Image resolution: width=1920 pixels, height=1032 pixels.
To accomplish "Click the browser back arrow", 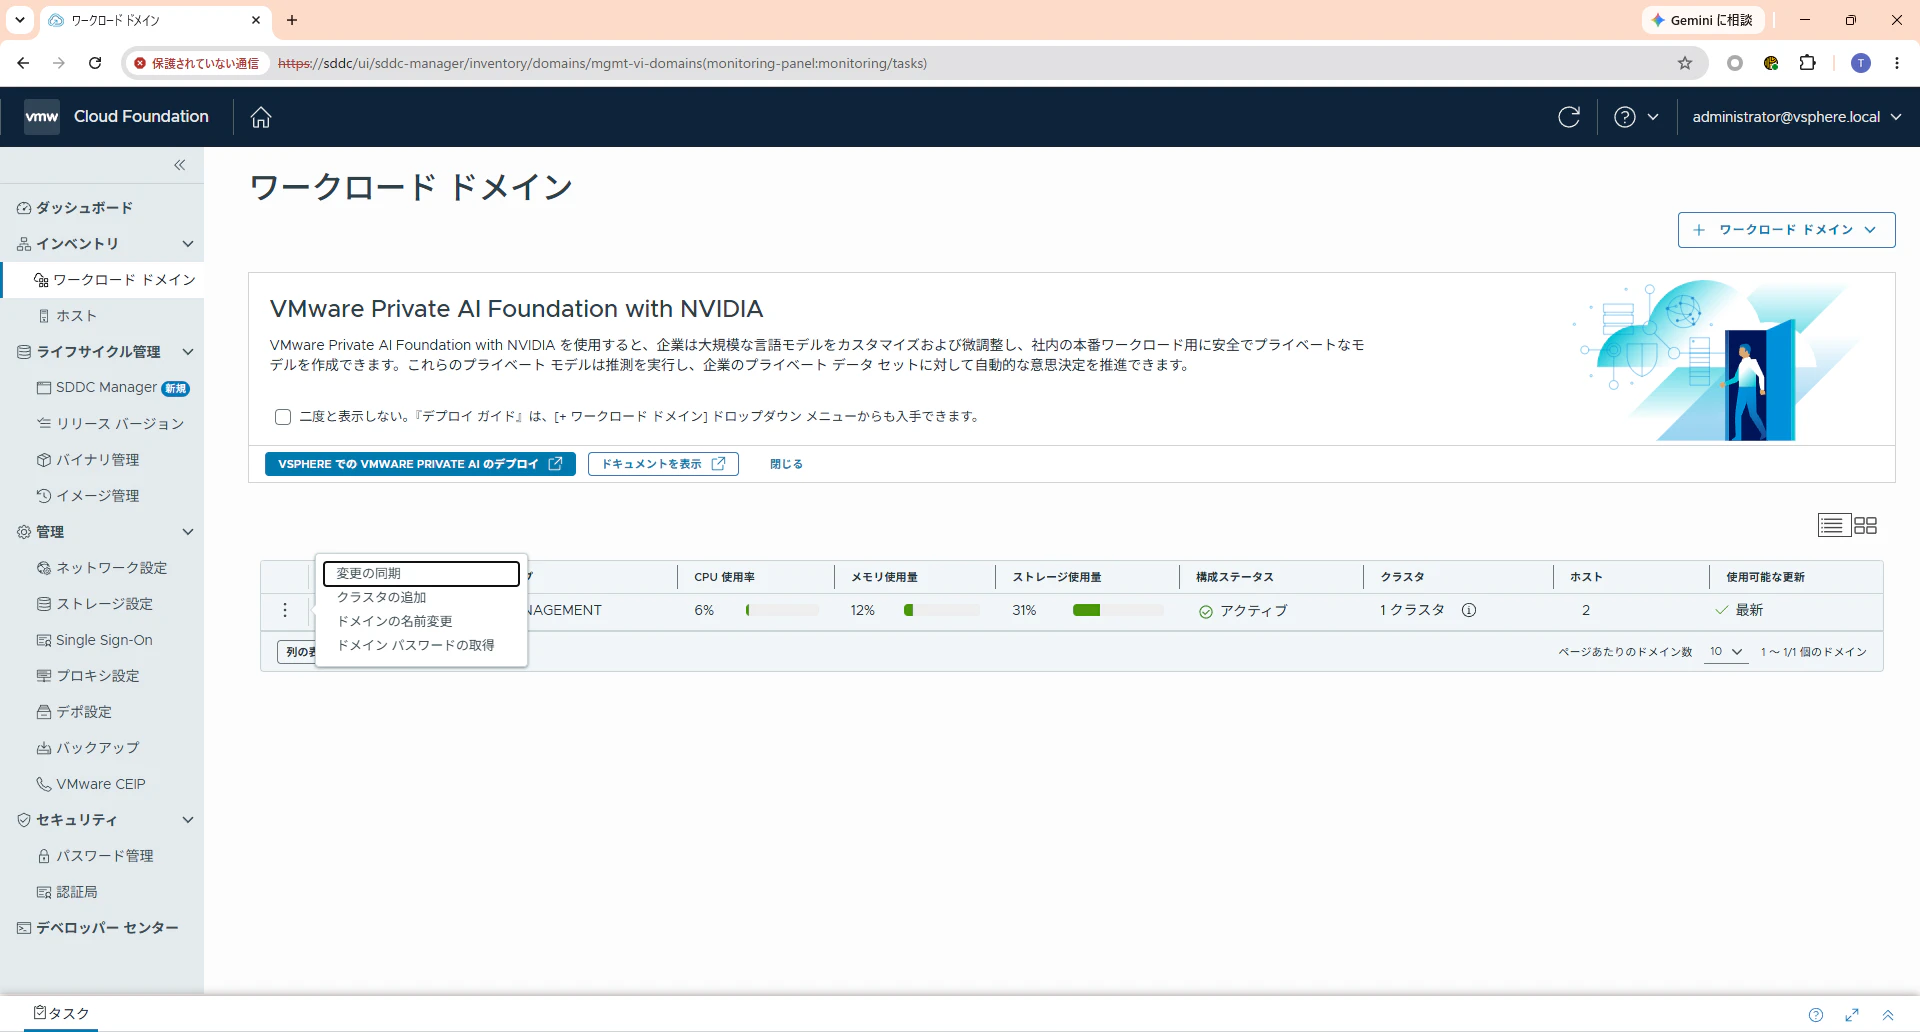I will [x=23, y=63].
